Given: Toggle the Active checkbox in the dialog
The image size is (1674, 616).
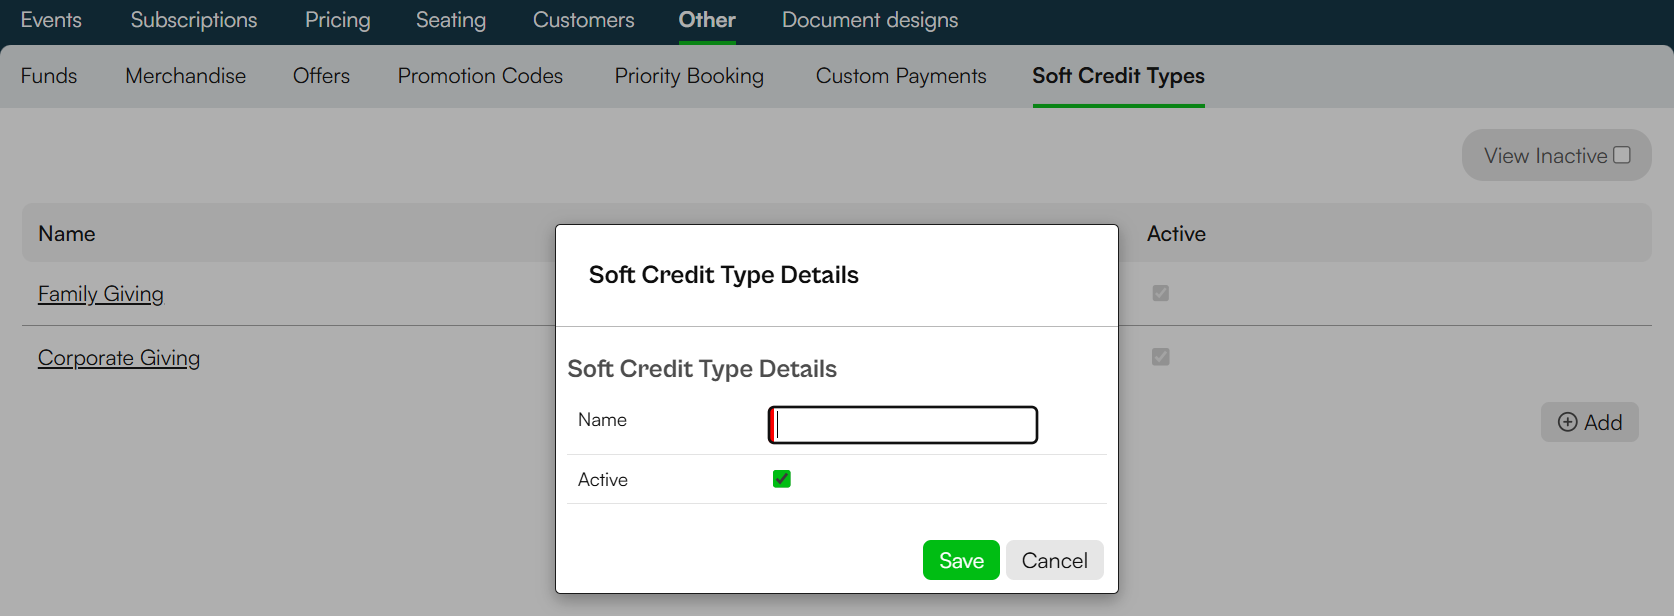Looking at the screenshot, I should (x=782, y=479).
